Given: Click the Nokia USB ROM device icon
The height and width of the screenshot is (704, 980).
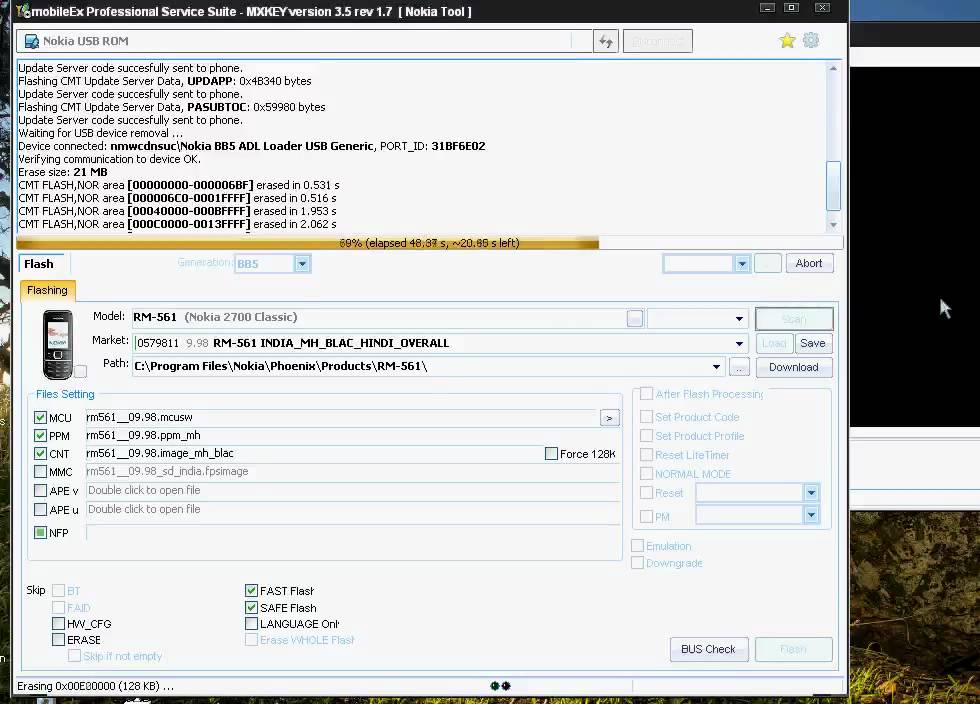Looking at the screenshot, I should [x=31, y=41].
